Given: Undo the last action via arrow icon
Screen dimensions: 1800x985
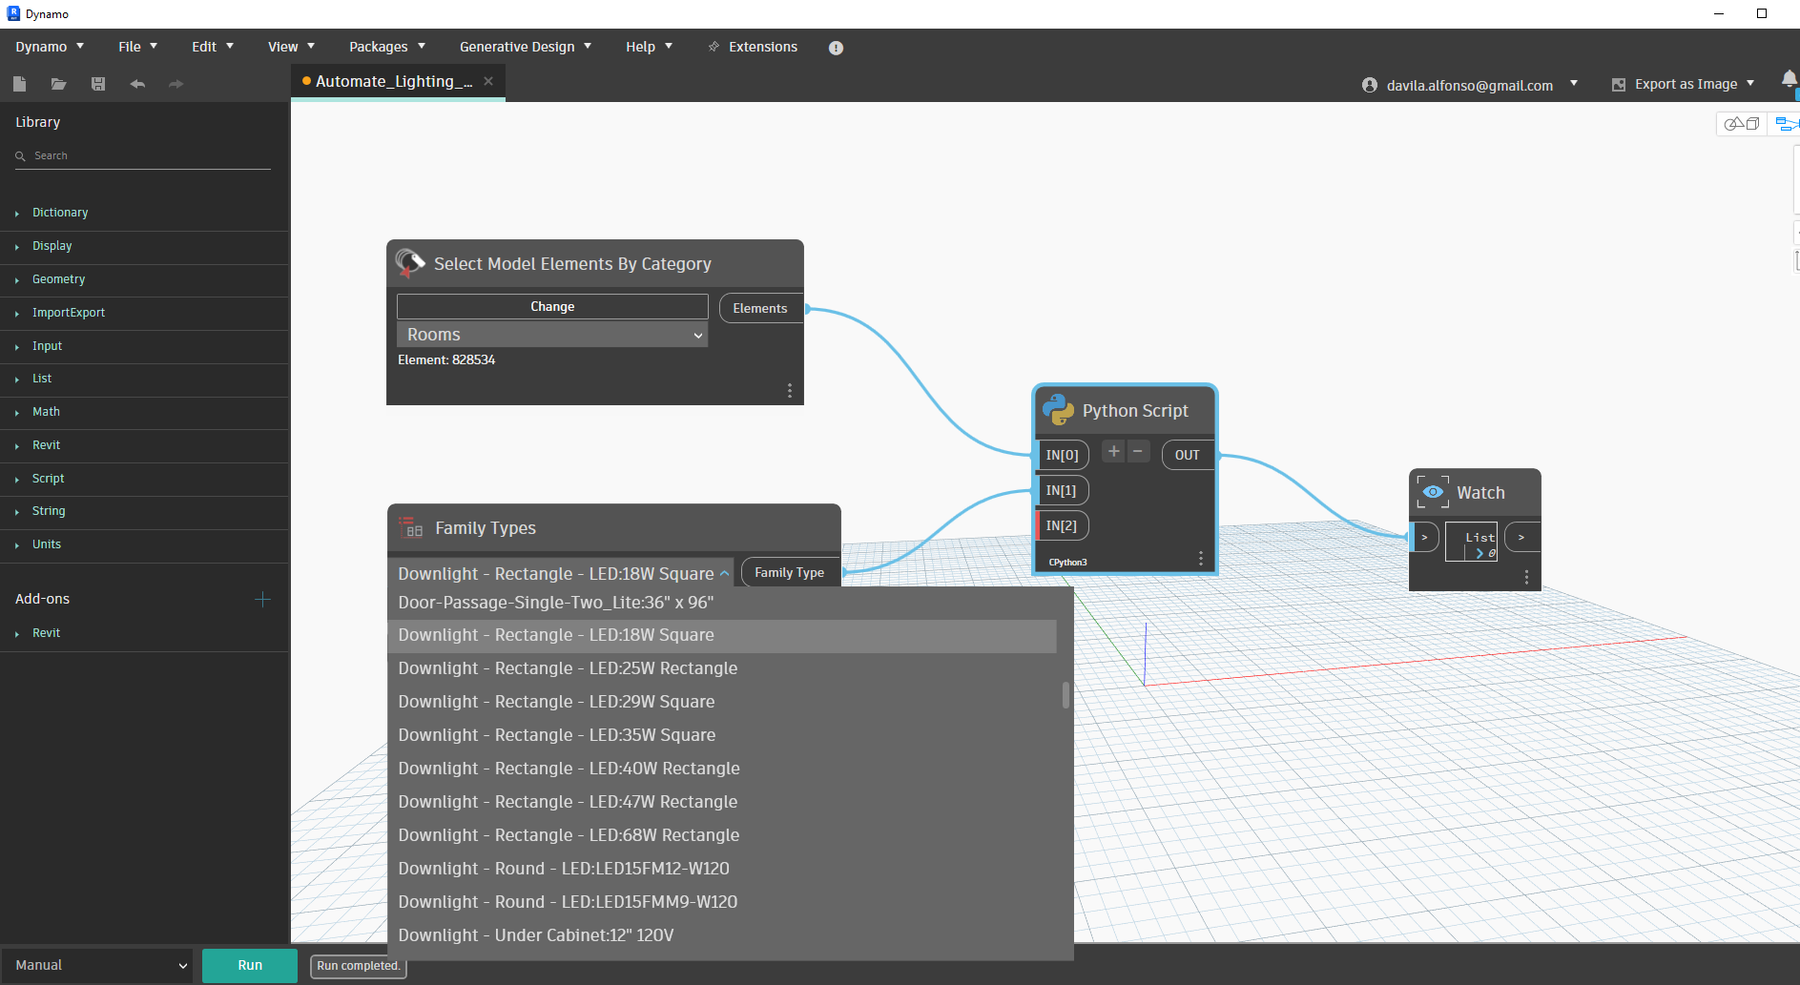Looking at the screenshot, I should pyautogui.click(x=137, y=84).
